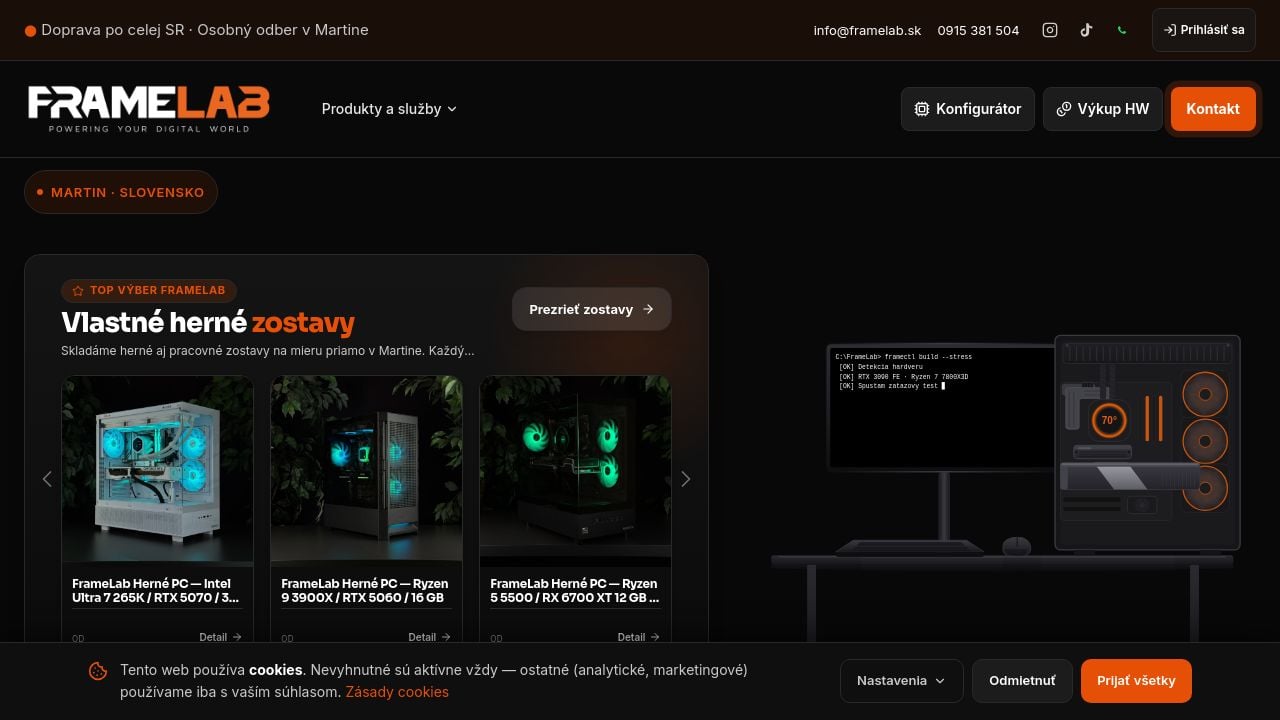Click the orange Kontakt button
Viewport: 1280px width, 720px height.
coord(1213,109)
